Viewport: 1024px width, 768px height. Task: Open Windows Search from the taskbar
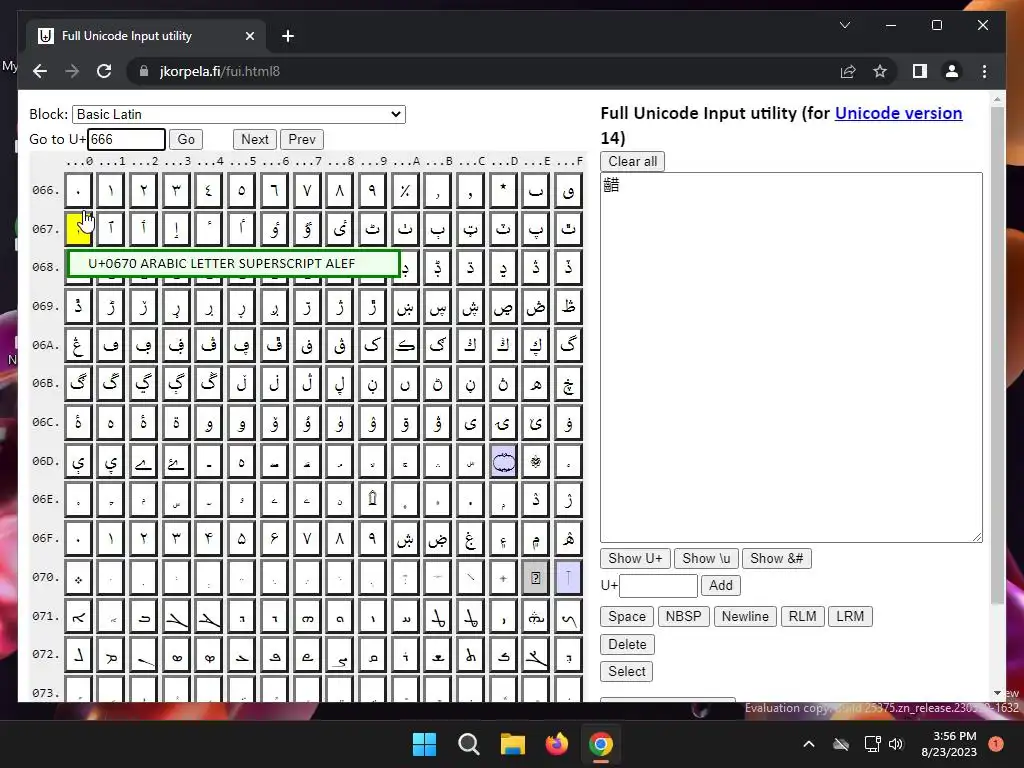point(468,744)
